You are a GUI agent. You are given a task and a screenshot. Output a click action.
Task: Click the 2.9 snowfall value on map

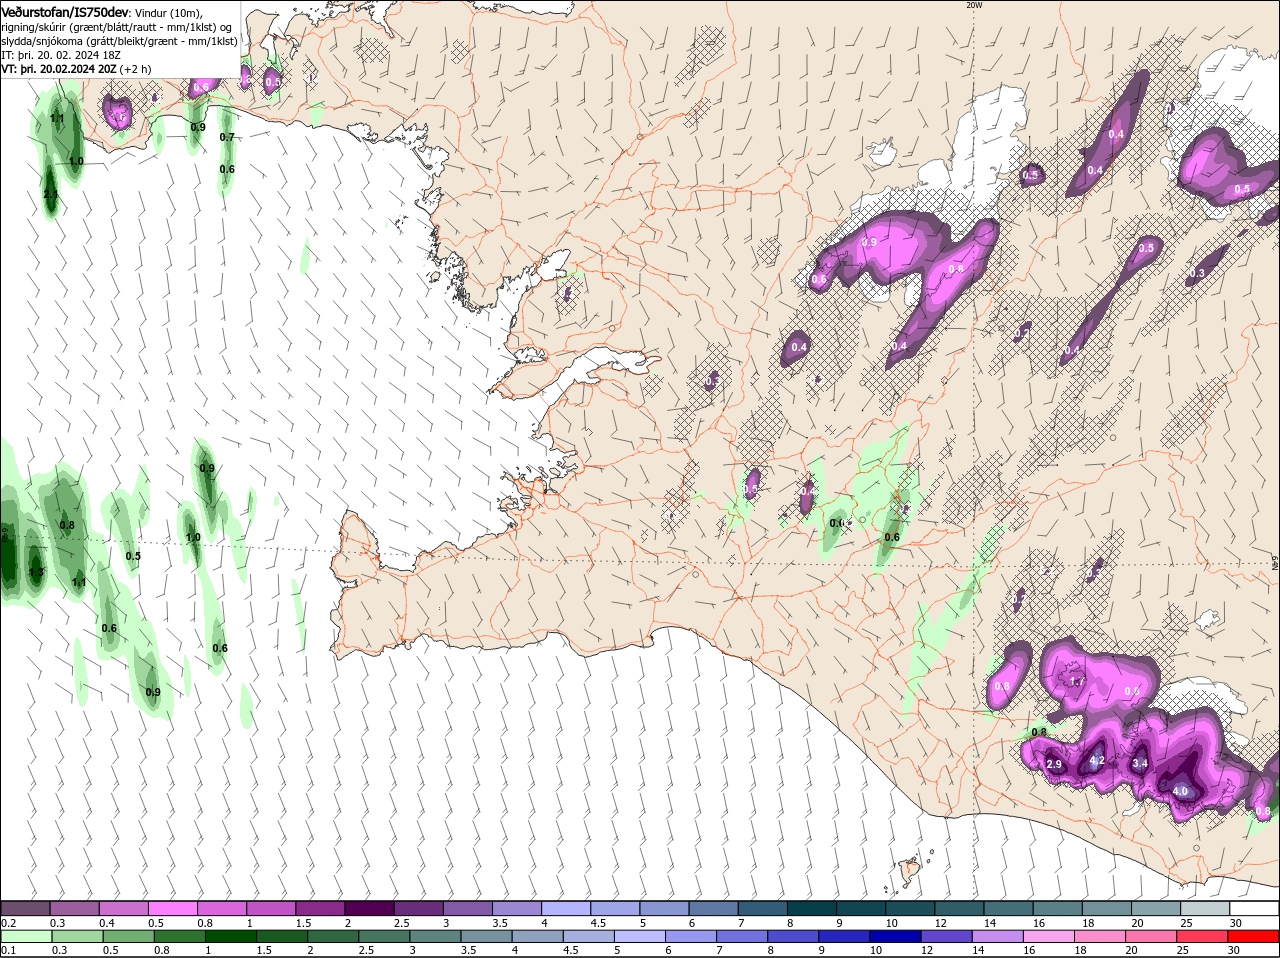point(1054,765)
